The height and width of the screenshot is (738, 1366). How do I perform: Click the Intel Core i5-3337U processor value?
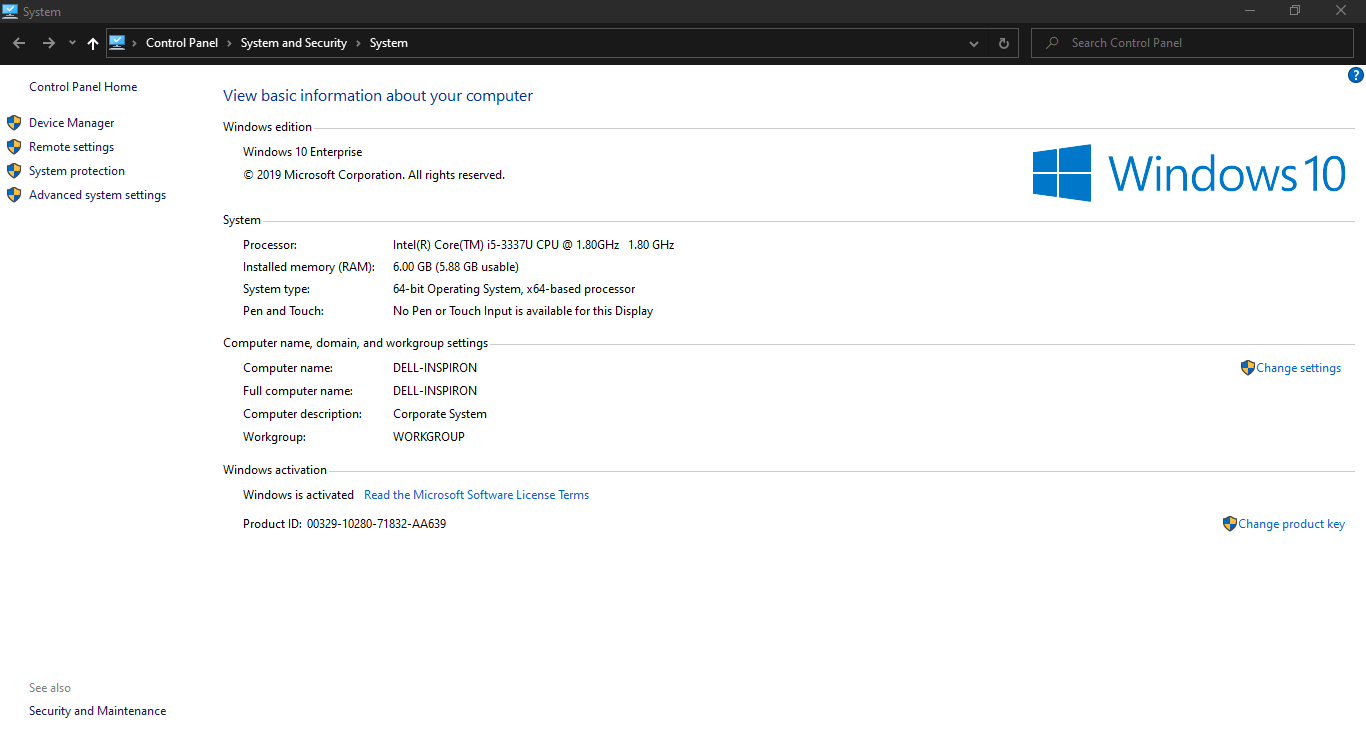534,245
